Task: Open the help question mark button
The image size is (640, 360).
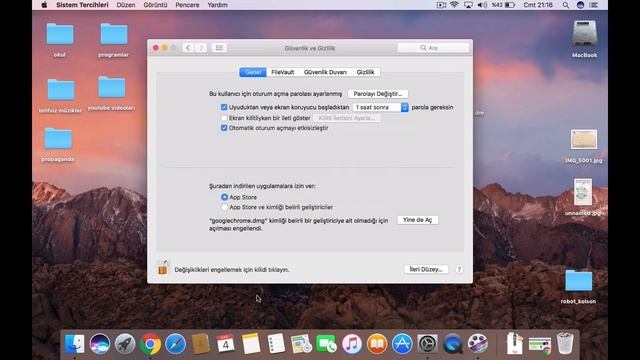Action: pos(459,269)
